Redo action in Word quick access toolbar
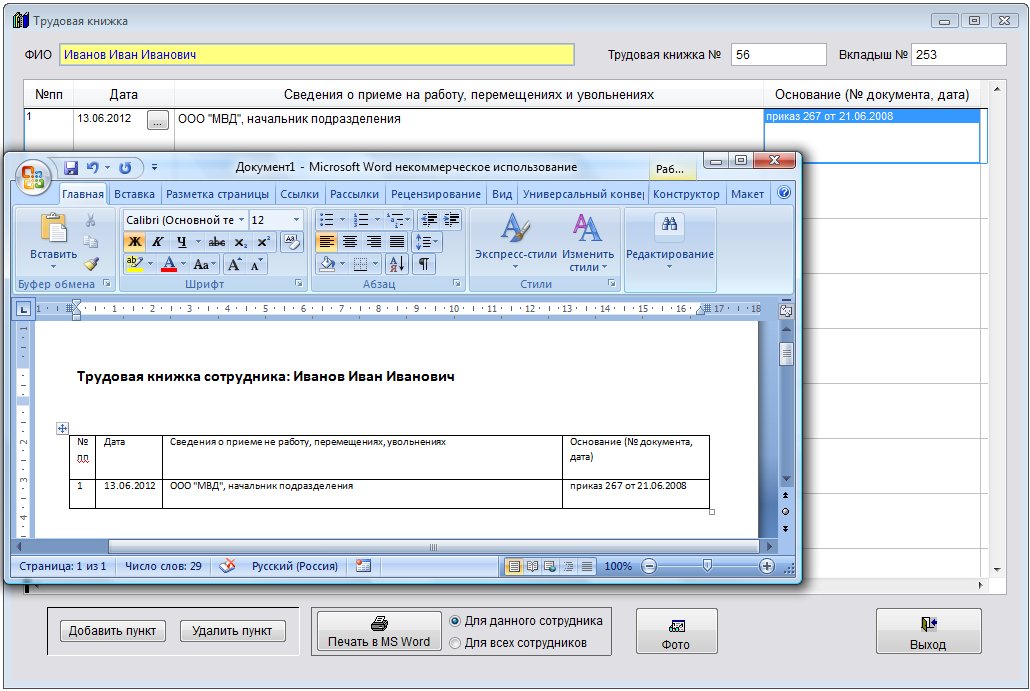This screenshot has height=691, width=1030. click(x=125, y=167)
